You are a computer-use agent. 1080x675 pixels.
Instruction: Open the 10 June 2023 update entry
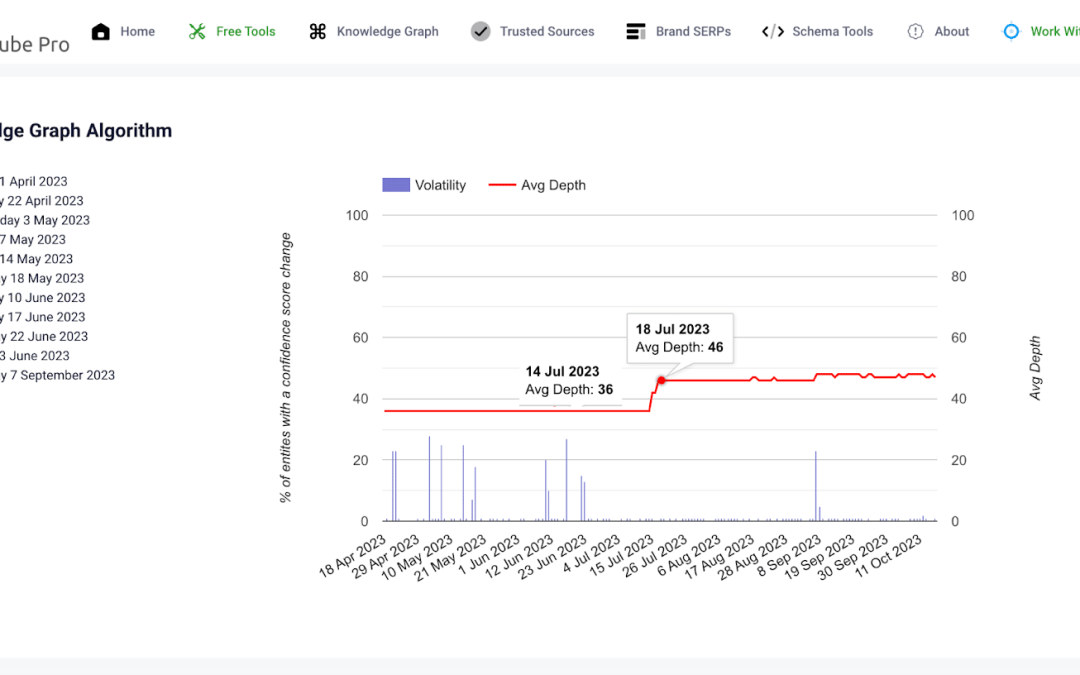coord(43,297)
